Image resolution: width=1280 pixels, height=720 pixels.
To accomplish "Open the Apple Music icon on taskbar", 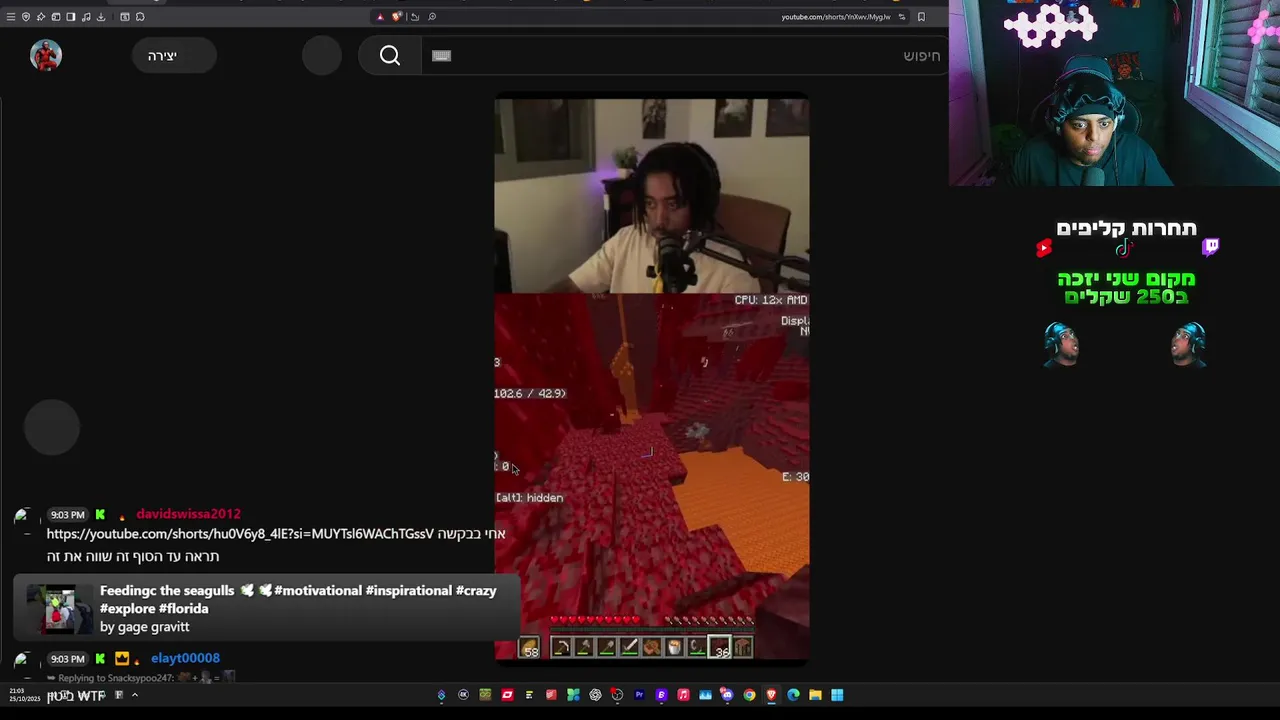I will (683, 695).
